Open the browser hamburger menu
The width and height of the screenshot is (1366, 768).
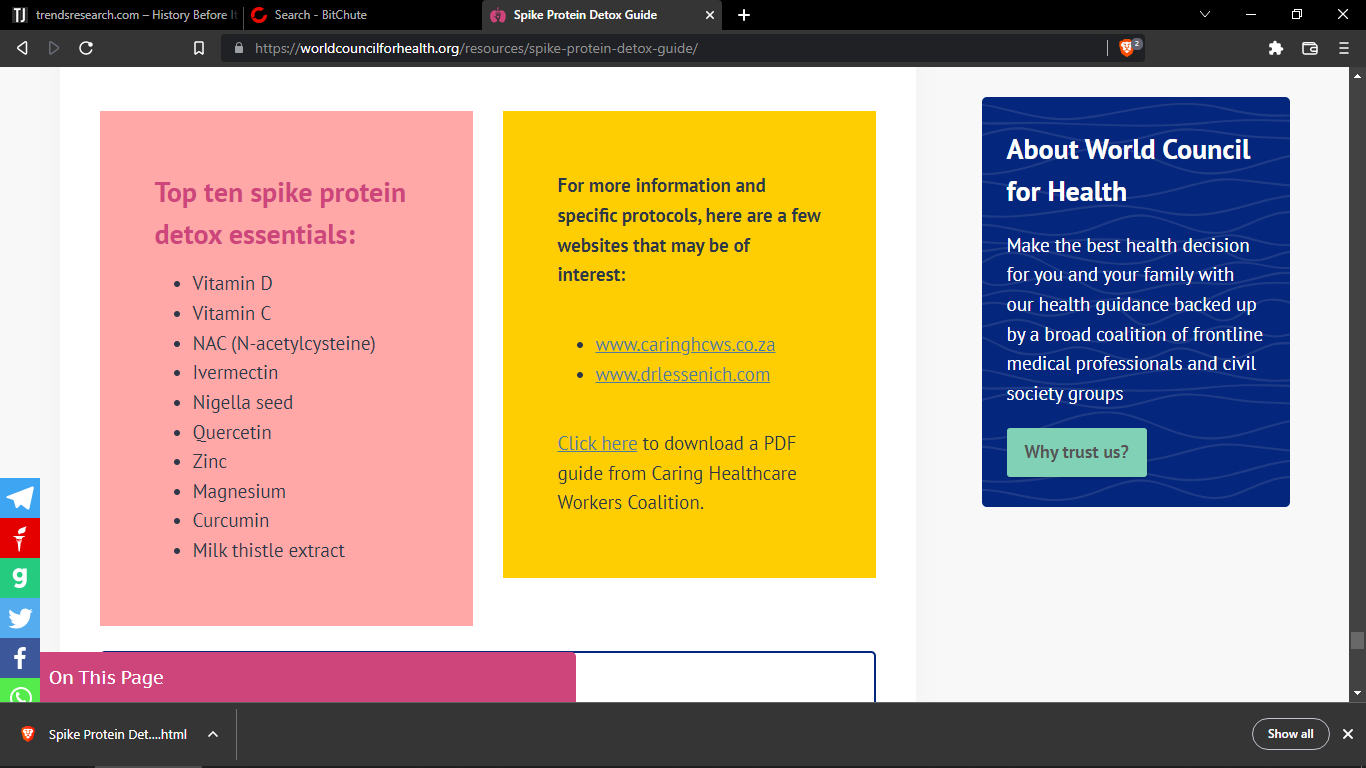point(1343,48)
